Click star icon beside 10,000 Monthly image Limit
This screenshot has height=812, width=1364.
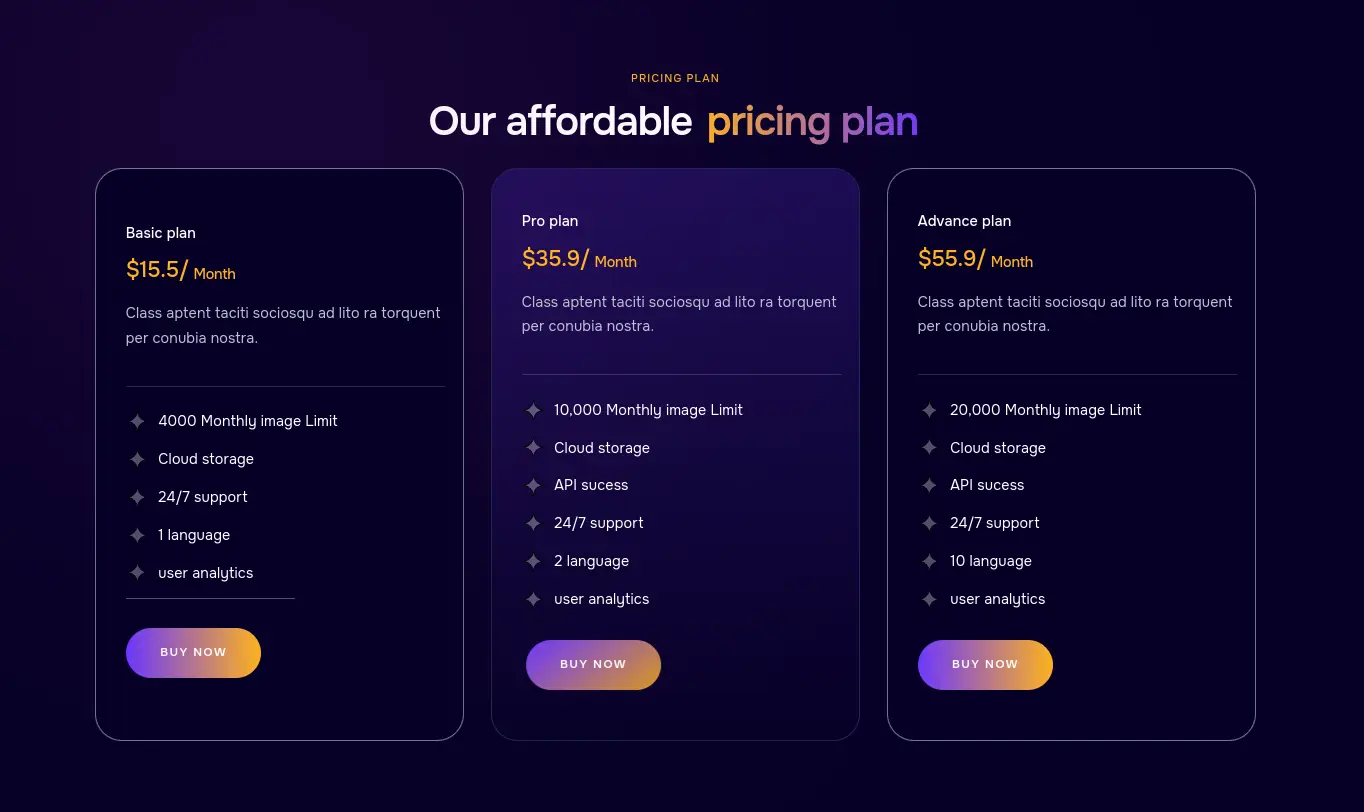coord(533,410)
